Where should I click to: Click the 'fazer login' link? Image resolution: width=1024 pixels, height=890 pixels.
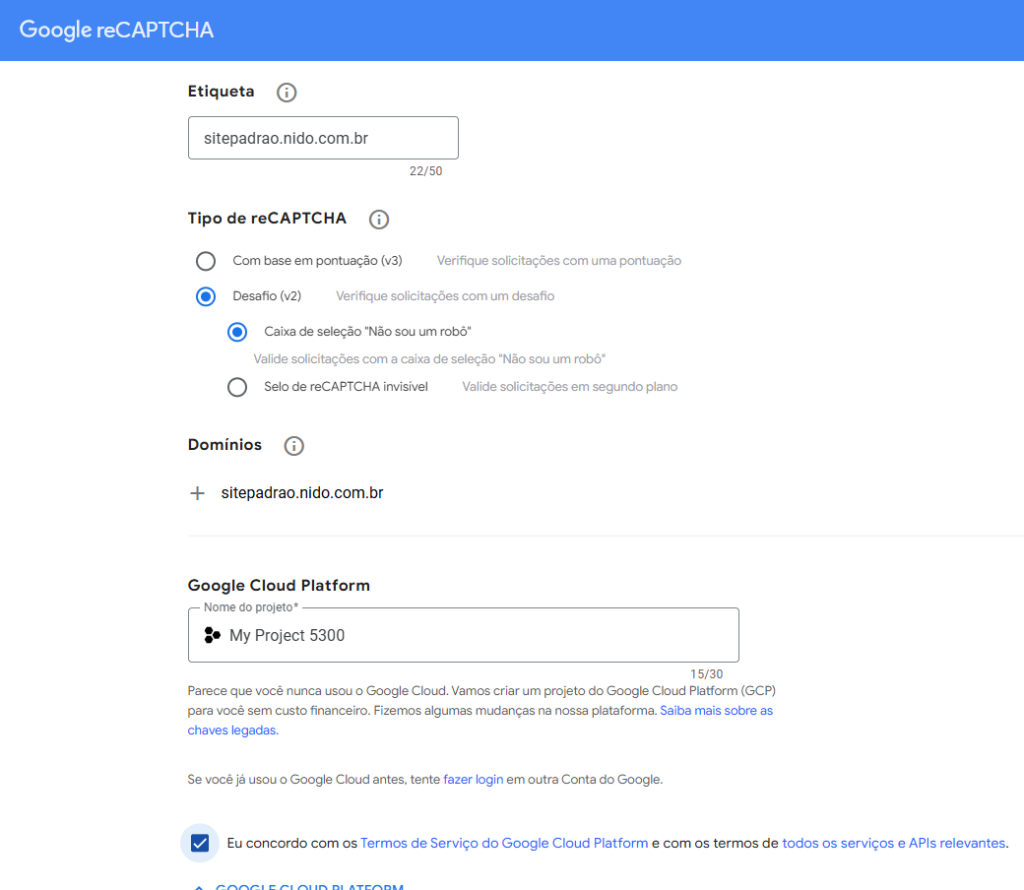tap(473, 779)
